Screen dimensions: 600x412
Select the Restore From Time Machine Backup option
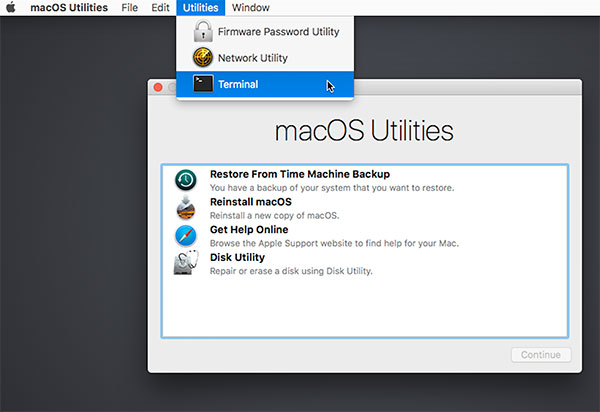point(299,174)
